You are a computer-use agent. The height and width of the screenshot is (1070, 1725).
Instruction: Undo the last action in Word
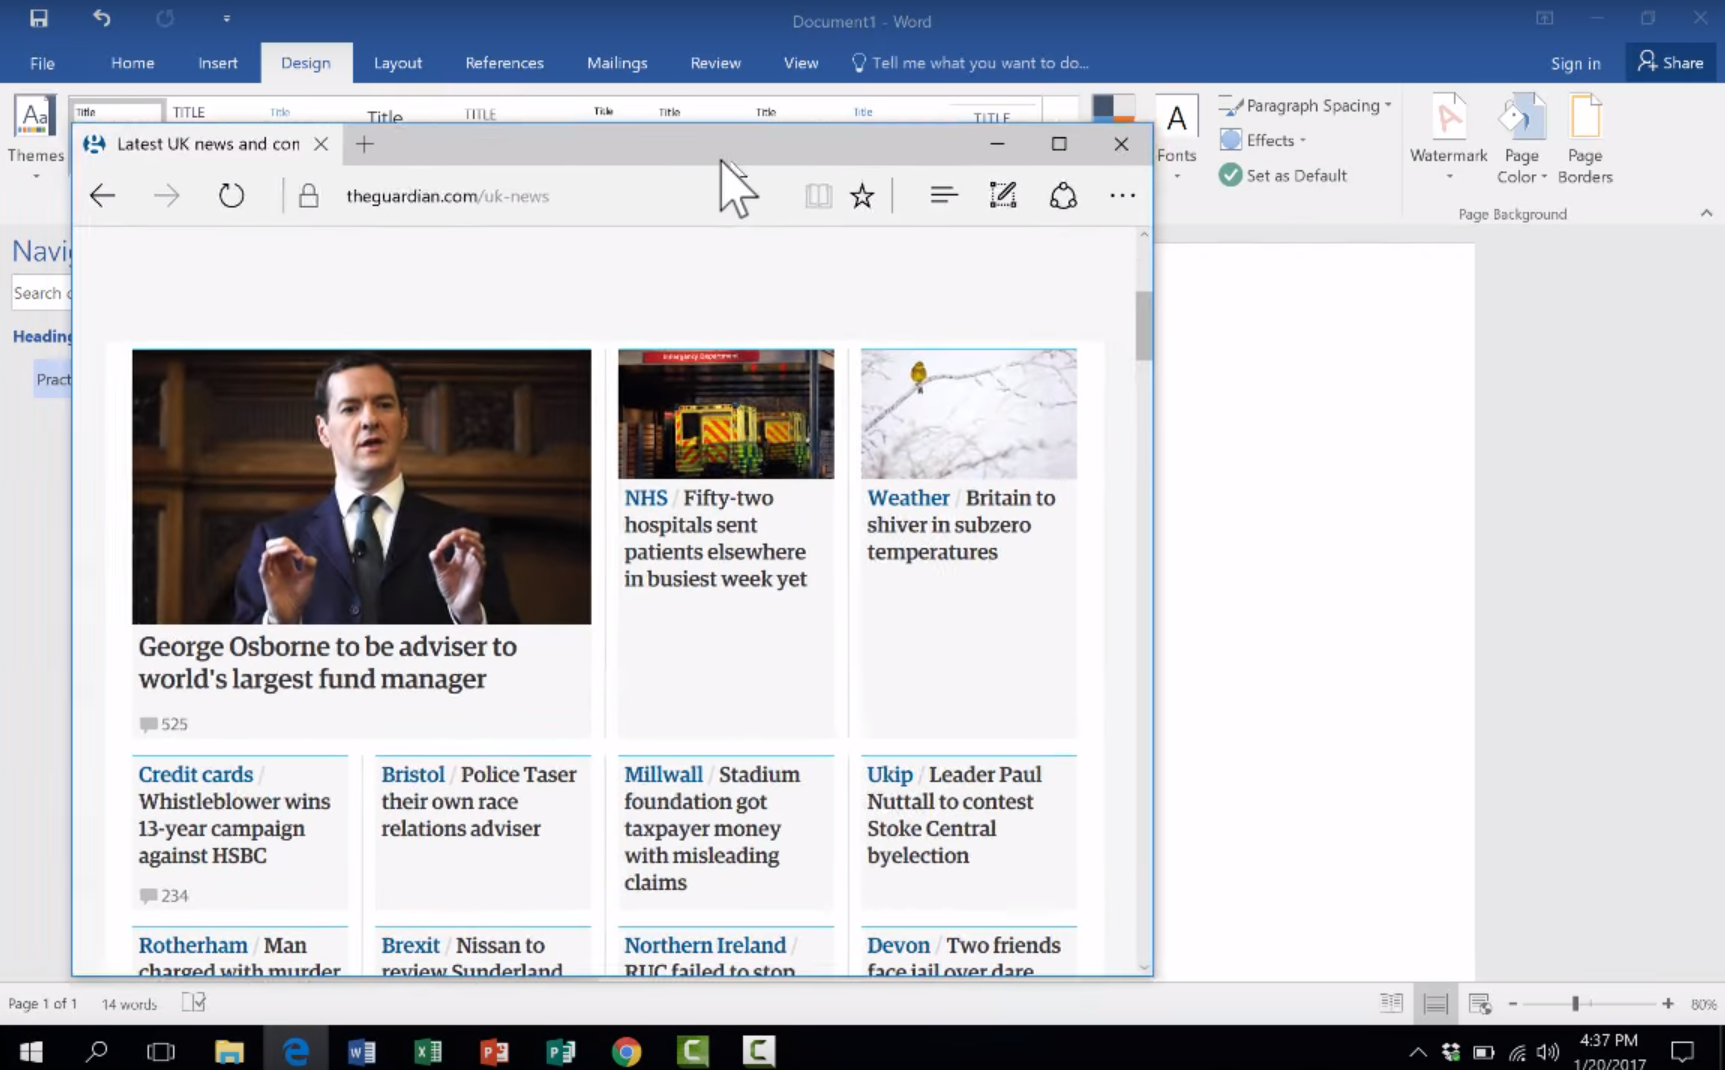(101, 18)
